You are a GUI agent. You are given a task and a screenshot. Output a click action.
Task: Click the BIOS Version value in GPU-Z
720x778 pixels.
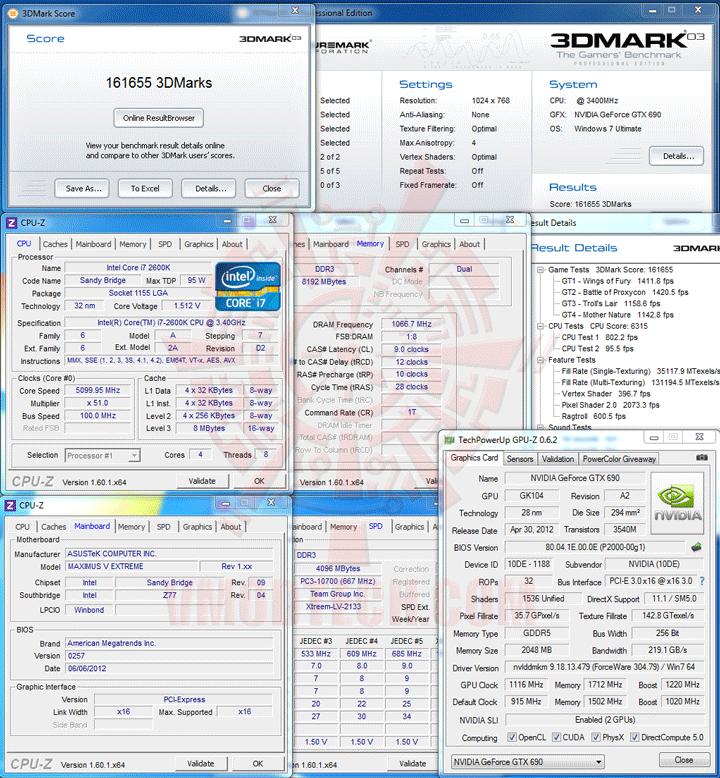pos(595,547)
